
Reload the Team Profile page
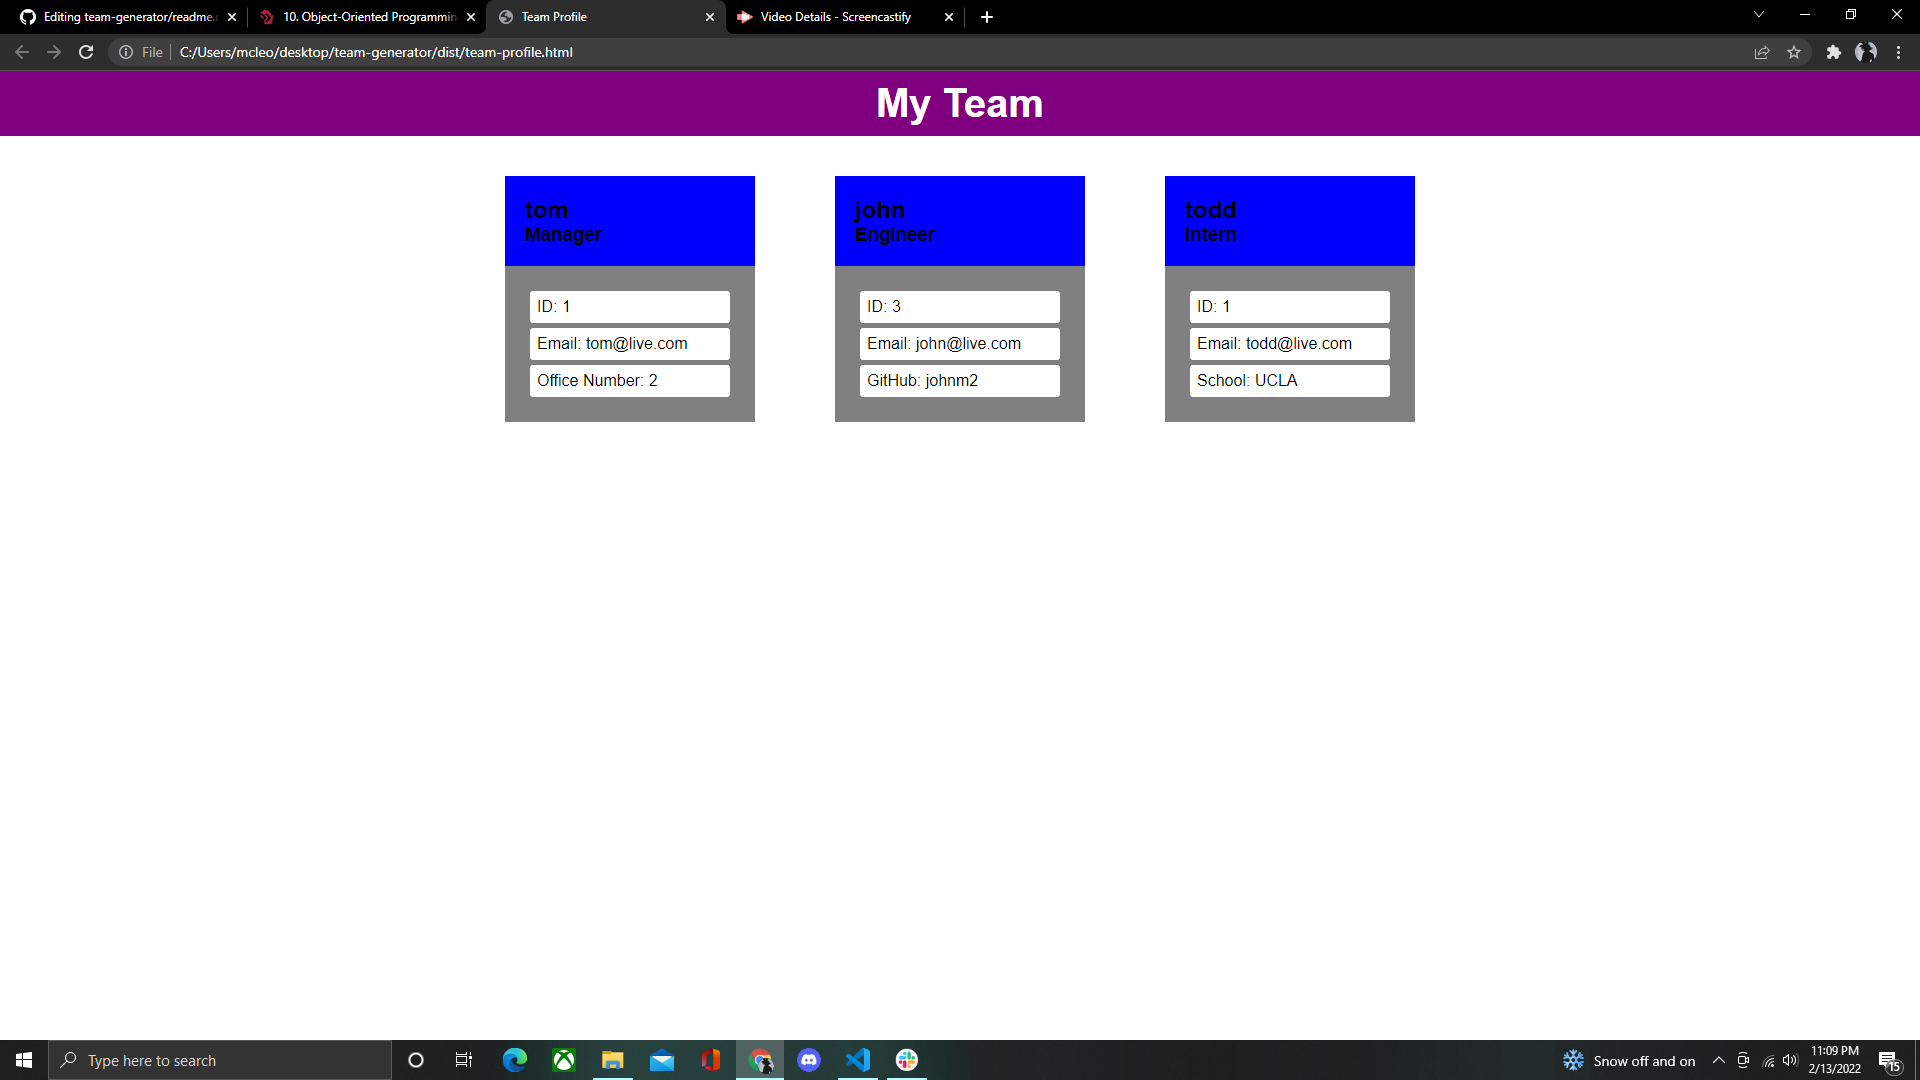coord(85,52)
